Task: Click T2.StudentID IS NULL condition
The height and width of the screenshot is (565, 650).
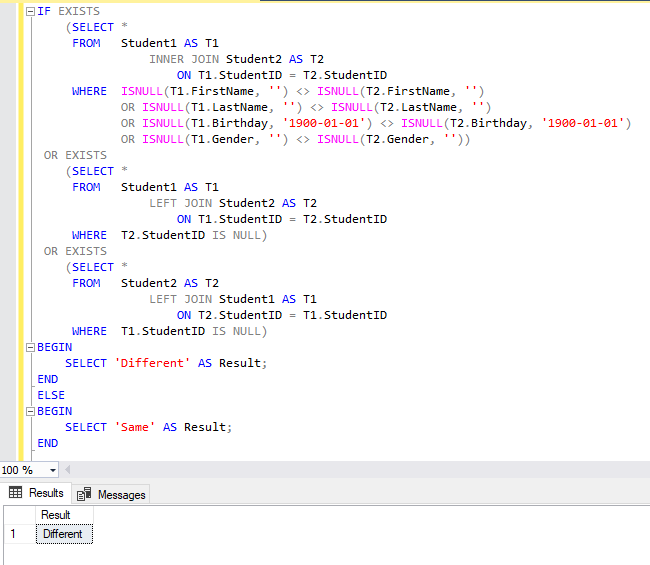Action: (x=194, y=235)
